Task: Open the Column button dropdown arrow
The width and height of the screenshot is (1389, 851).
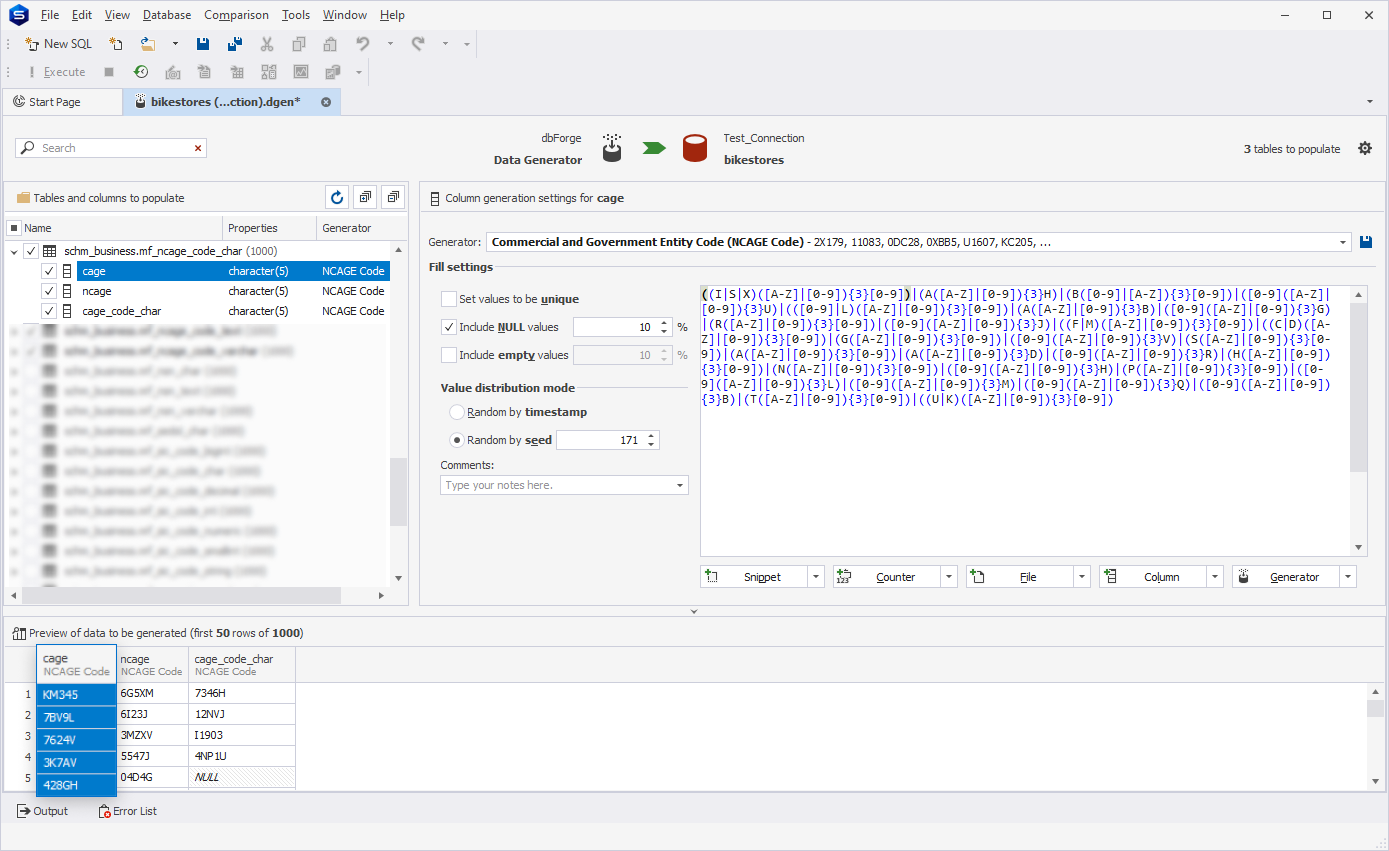Action: pyautogui.click(x=1215, y=577)
